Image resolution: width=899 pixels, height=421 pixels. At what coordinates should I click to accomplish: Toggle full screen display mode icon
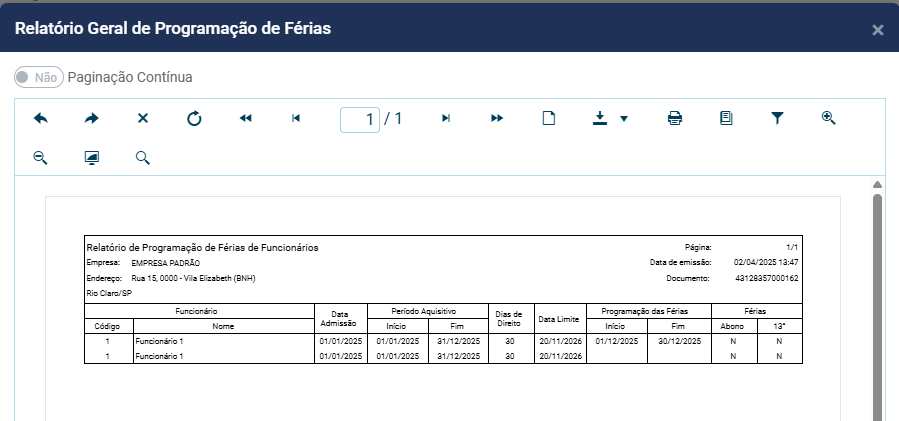coord(92,158)
